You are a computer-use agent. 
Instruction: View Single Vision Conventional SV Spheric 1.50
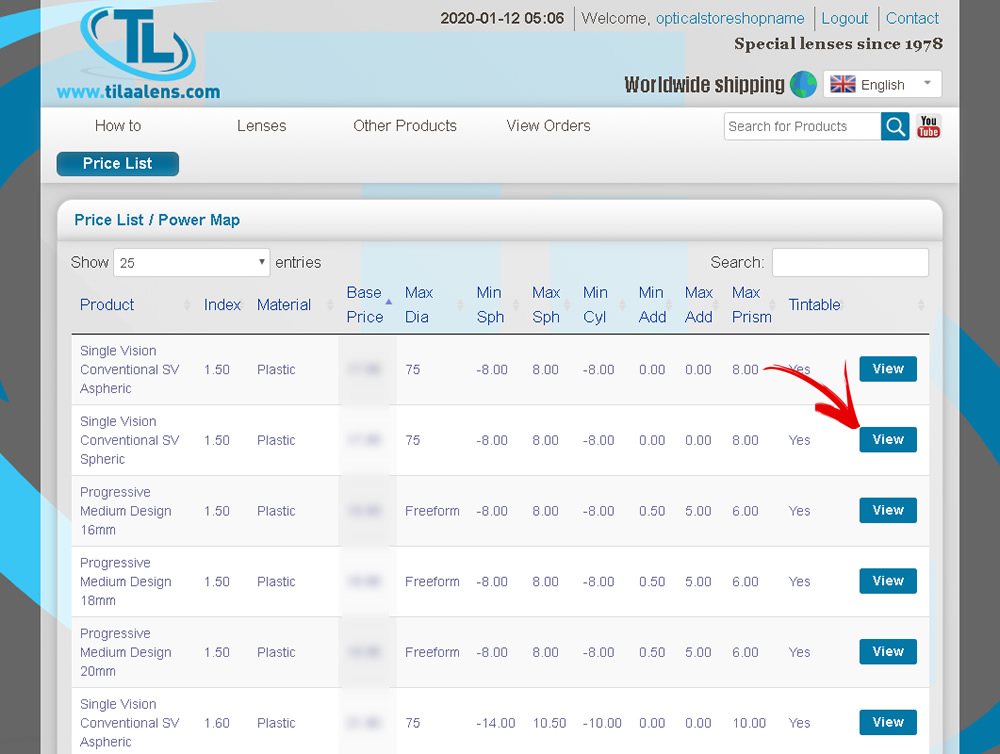coord(888,440)
